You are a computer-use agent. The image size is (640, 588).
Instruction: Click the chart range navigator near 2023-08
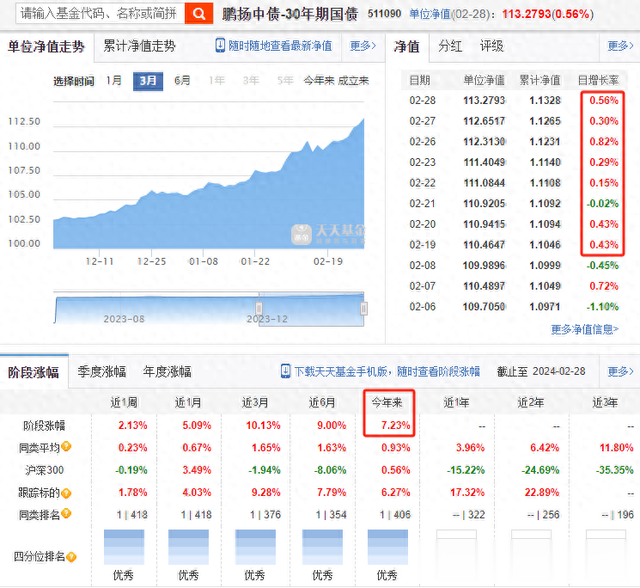tap(124, 319)
